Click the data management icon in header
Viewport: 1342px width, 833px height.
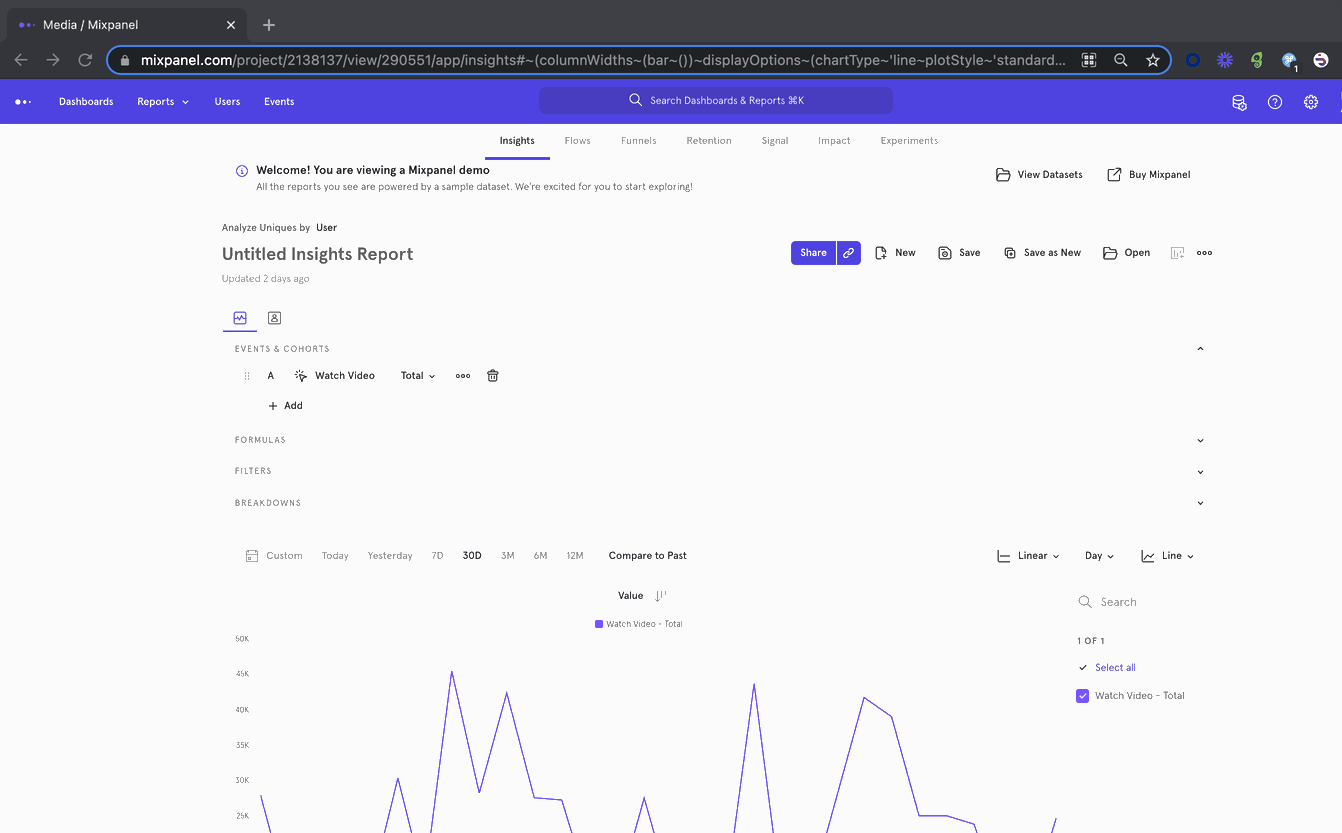tap(1238, 102)
